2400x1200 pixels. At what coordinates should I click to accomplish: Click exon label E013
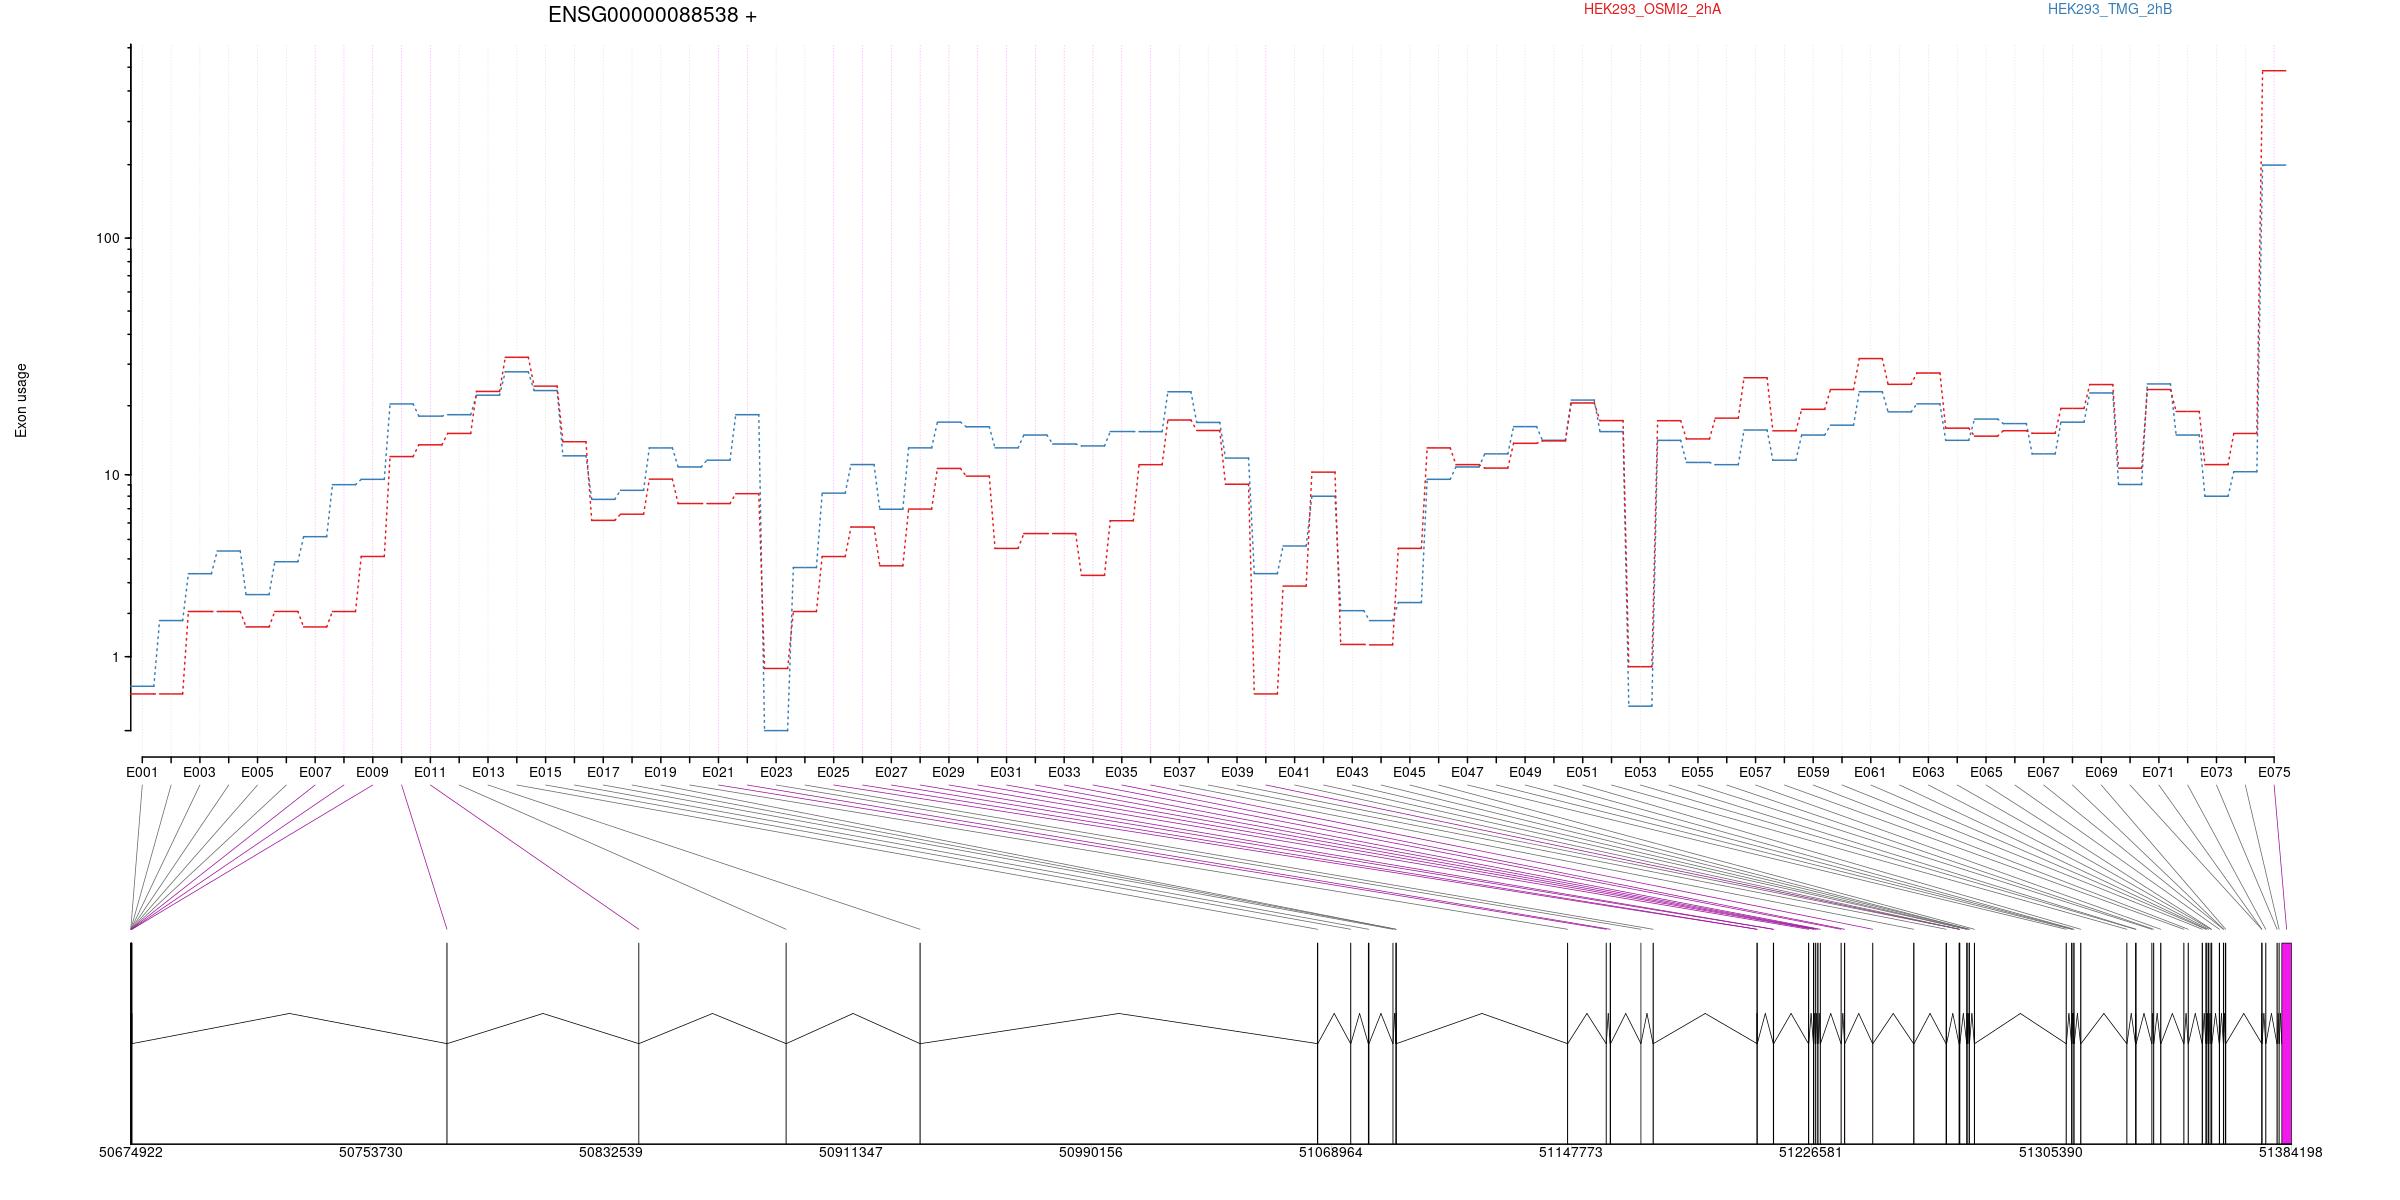(x=488, y=772)
